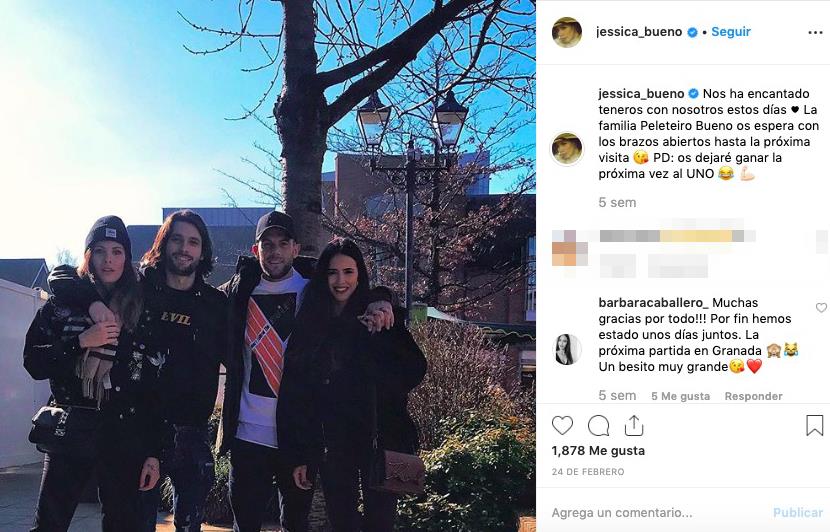
Task: Open the 1,878 Me gusta likes list
Action: [x=598, y=451]
